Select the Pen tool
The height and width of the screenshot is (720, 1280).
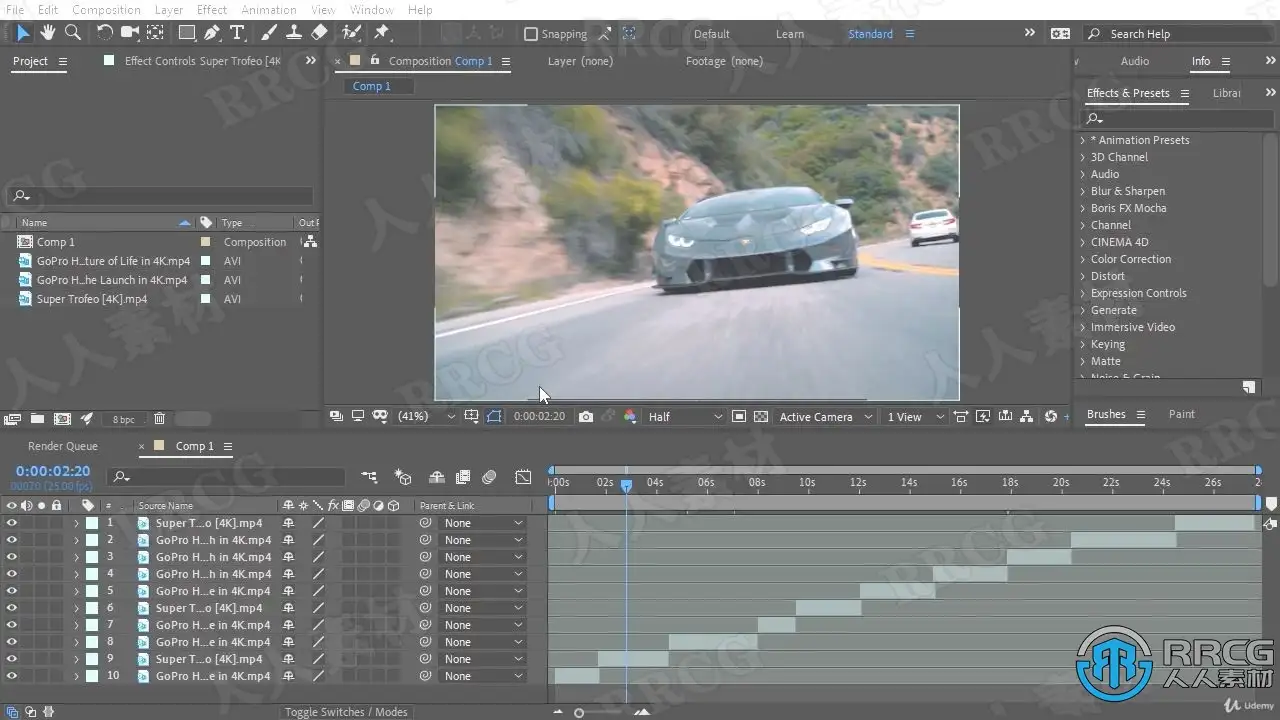coord(212,33)
